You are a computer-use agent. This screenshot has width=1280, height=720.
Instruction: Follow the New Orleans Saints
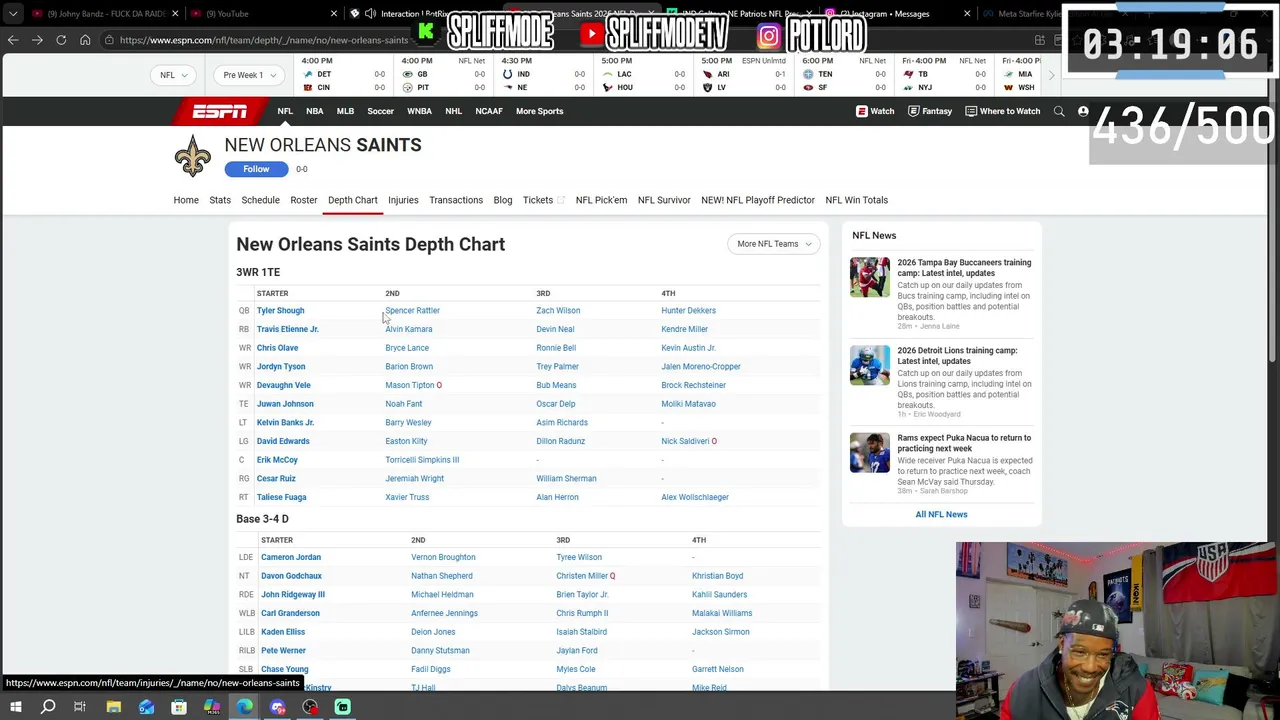coord(256,169)
